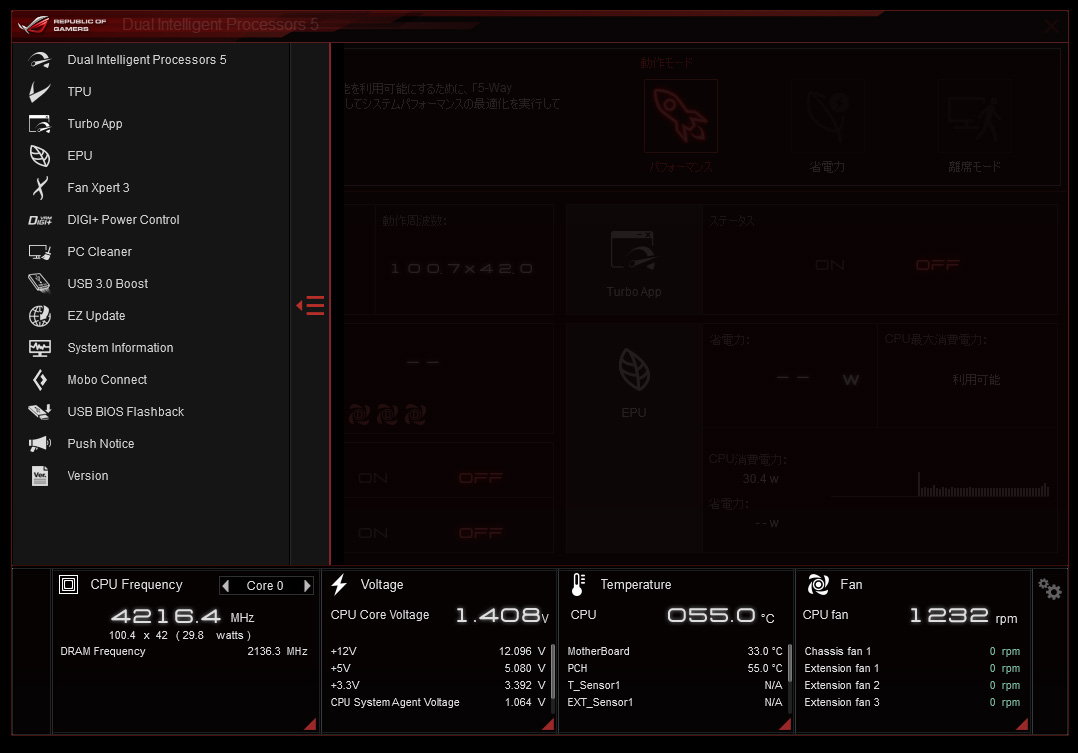Expand the Temperature panel corner triangle

click(x=786, y=724)
